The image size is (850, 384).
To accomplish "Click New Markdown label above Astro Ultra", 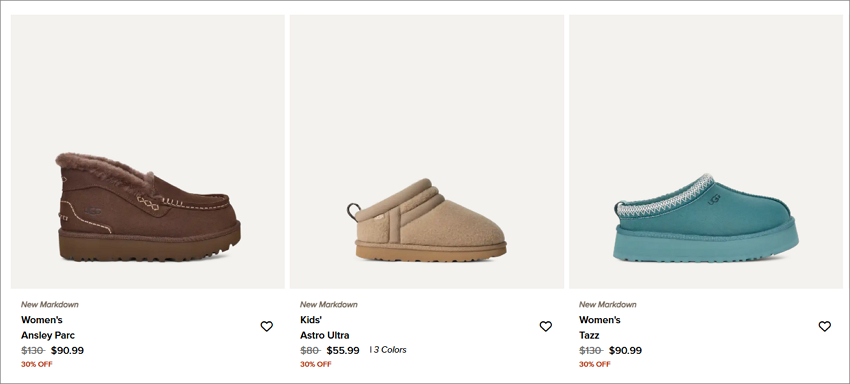I will 329,304.
